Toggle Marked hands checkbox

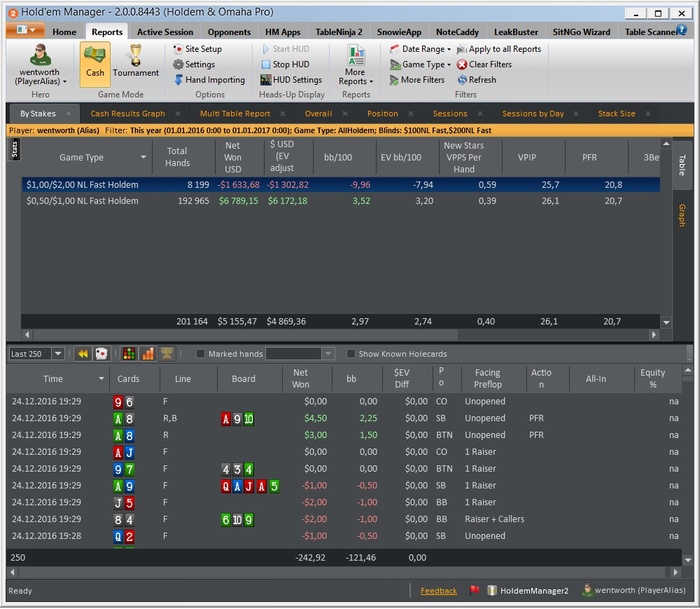[200, 354]
